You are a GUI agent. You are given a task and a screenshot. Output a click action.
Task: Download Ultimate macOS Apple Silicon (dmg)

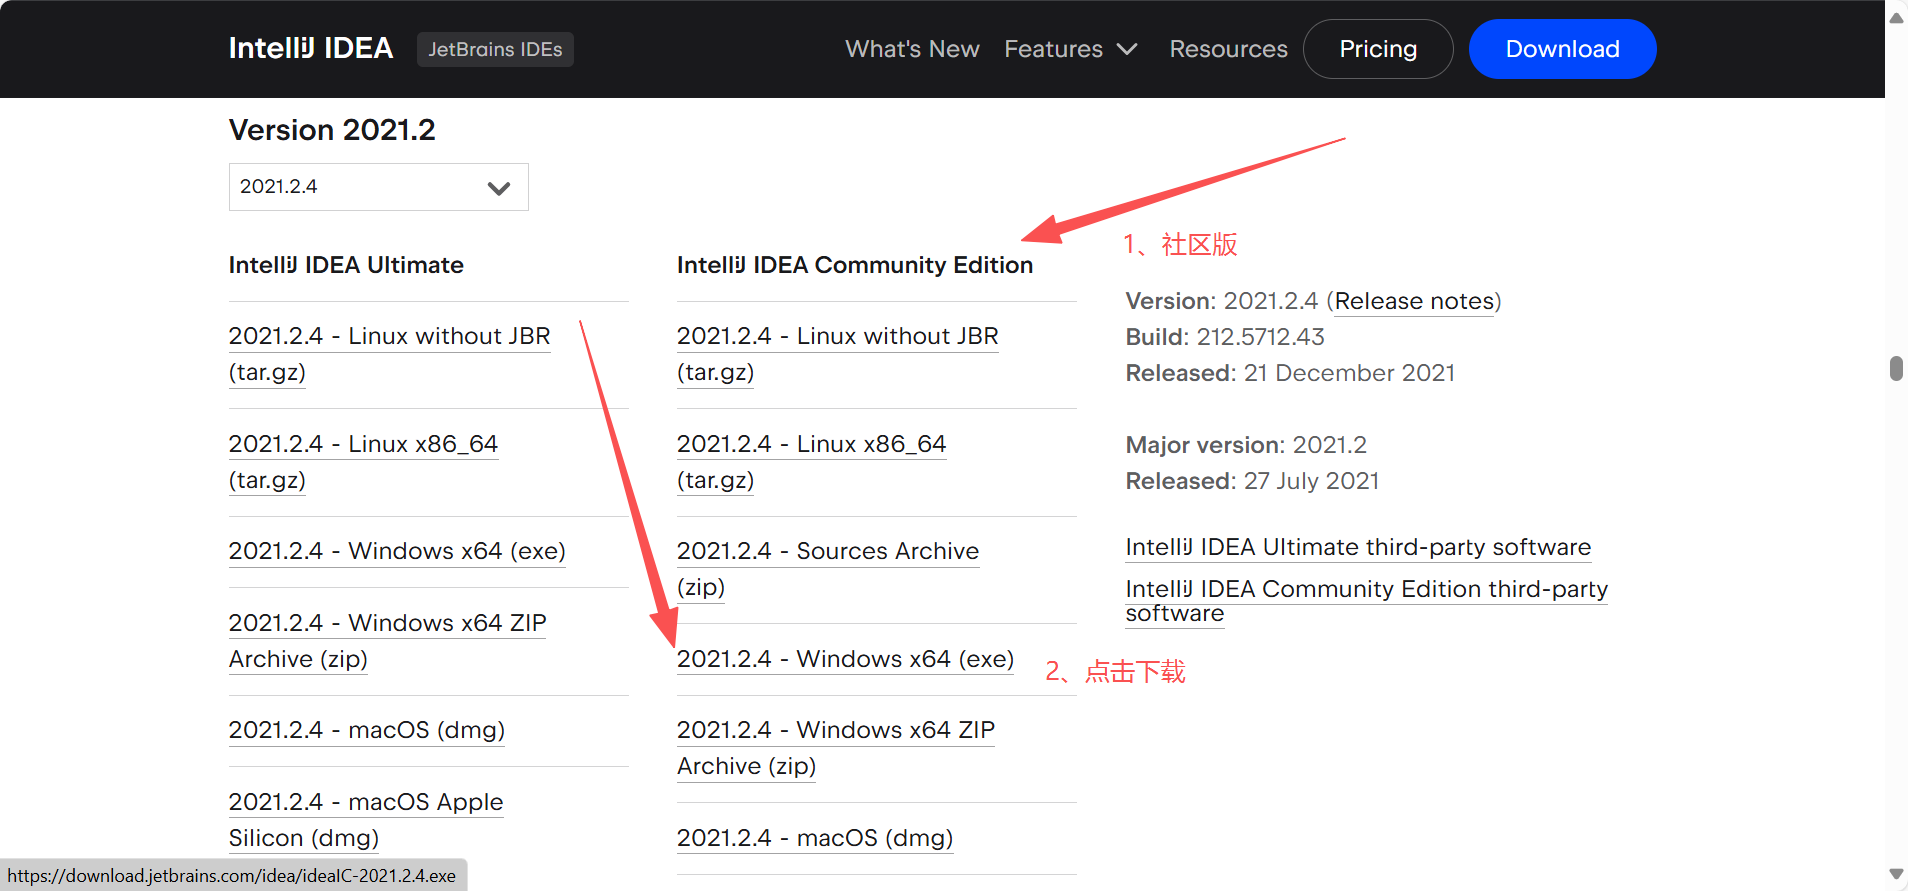pyautogui.click(x=366, y=820)
